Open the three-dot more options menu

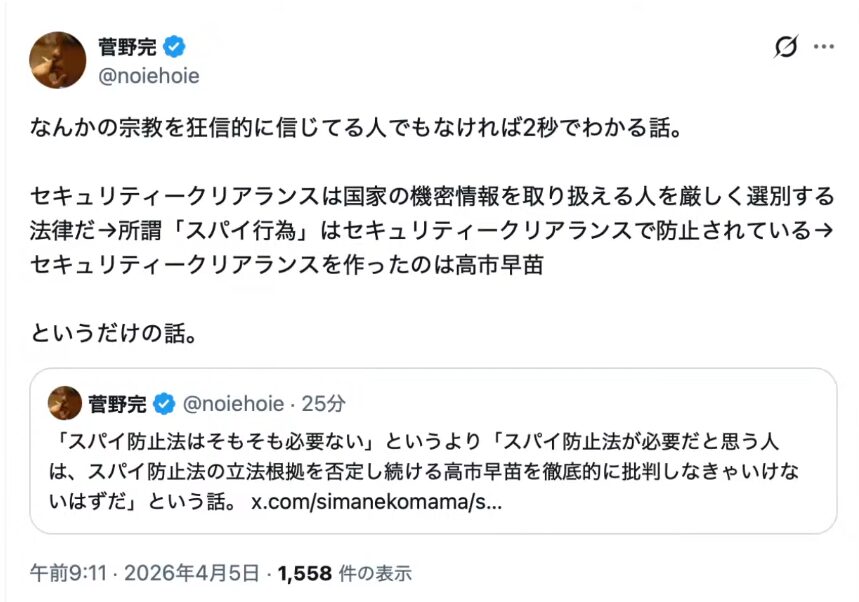point(823,47)
